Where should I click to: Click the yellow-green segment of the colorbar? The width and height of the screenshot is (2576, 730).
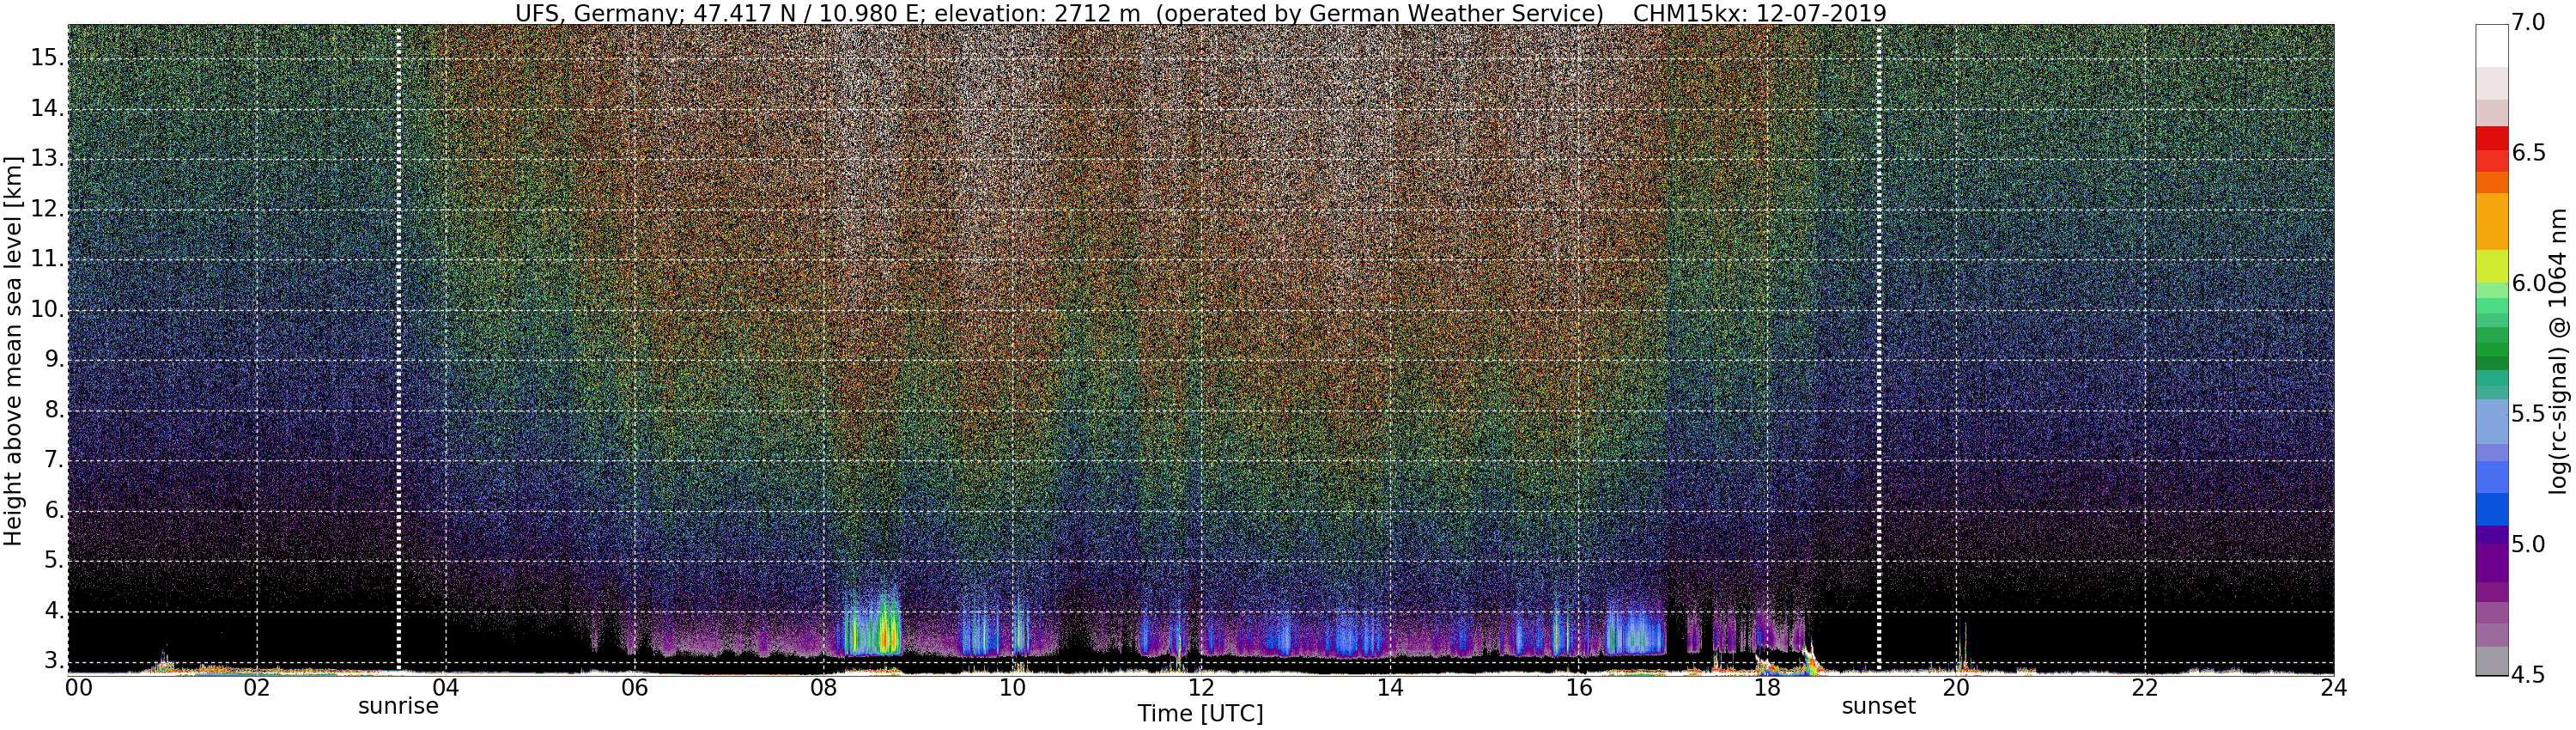point(2492,266)
